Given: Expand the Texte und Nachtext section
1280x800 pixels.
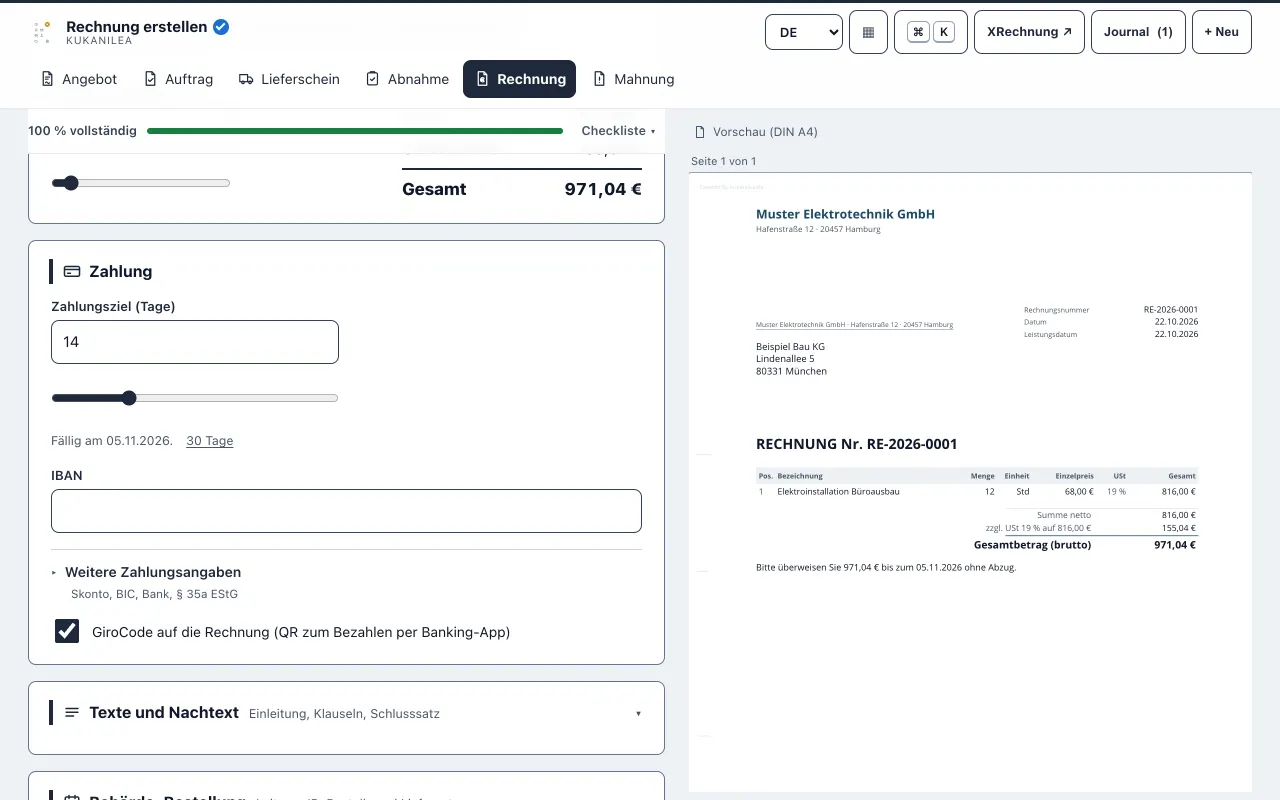Looking at the screenshot, I should pos(346,713).
